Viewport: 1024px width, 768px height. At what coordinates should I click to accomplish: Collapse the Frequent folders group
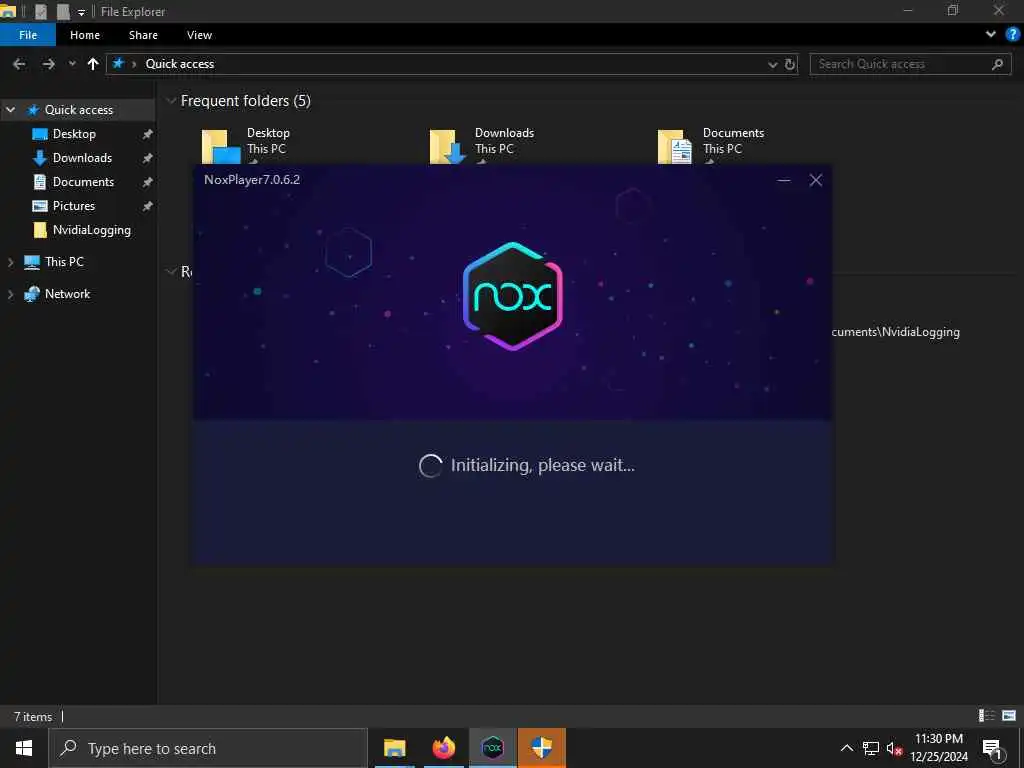point(171,101)
